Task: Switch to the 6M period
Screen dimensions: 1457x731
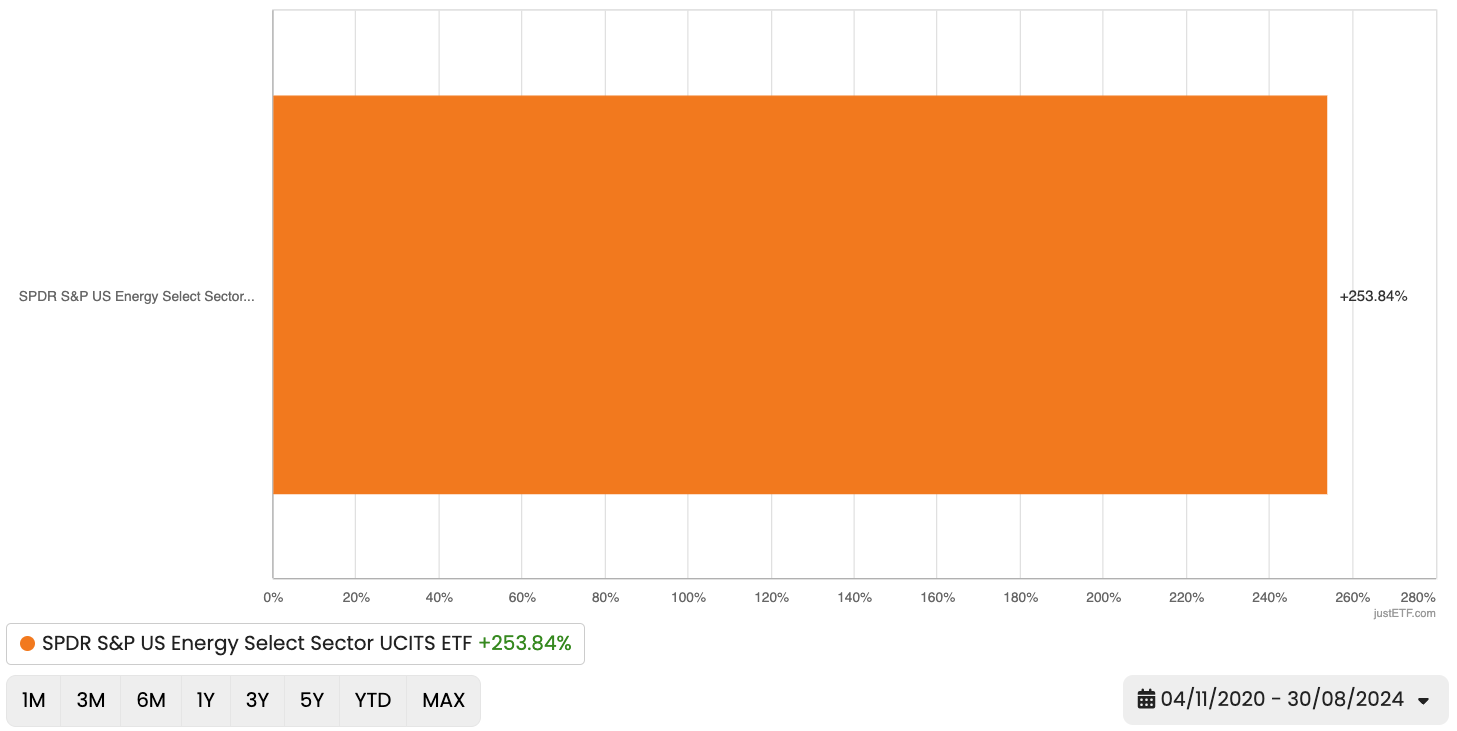Action: point(151,700)
